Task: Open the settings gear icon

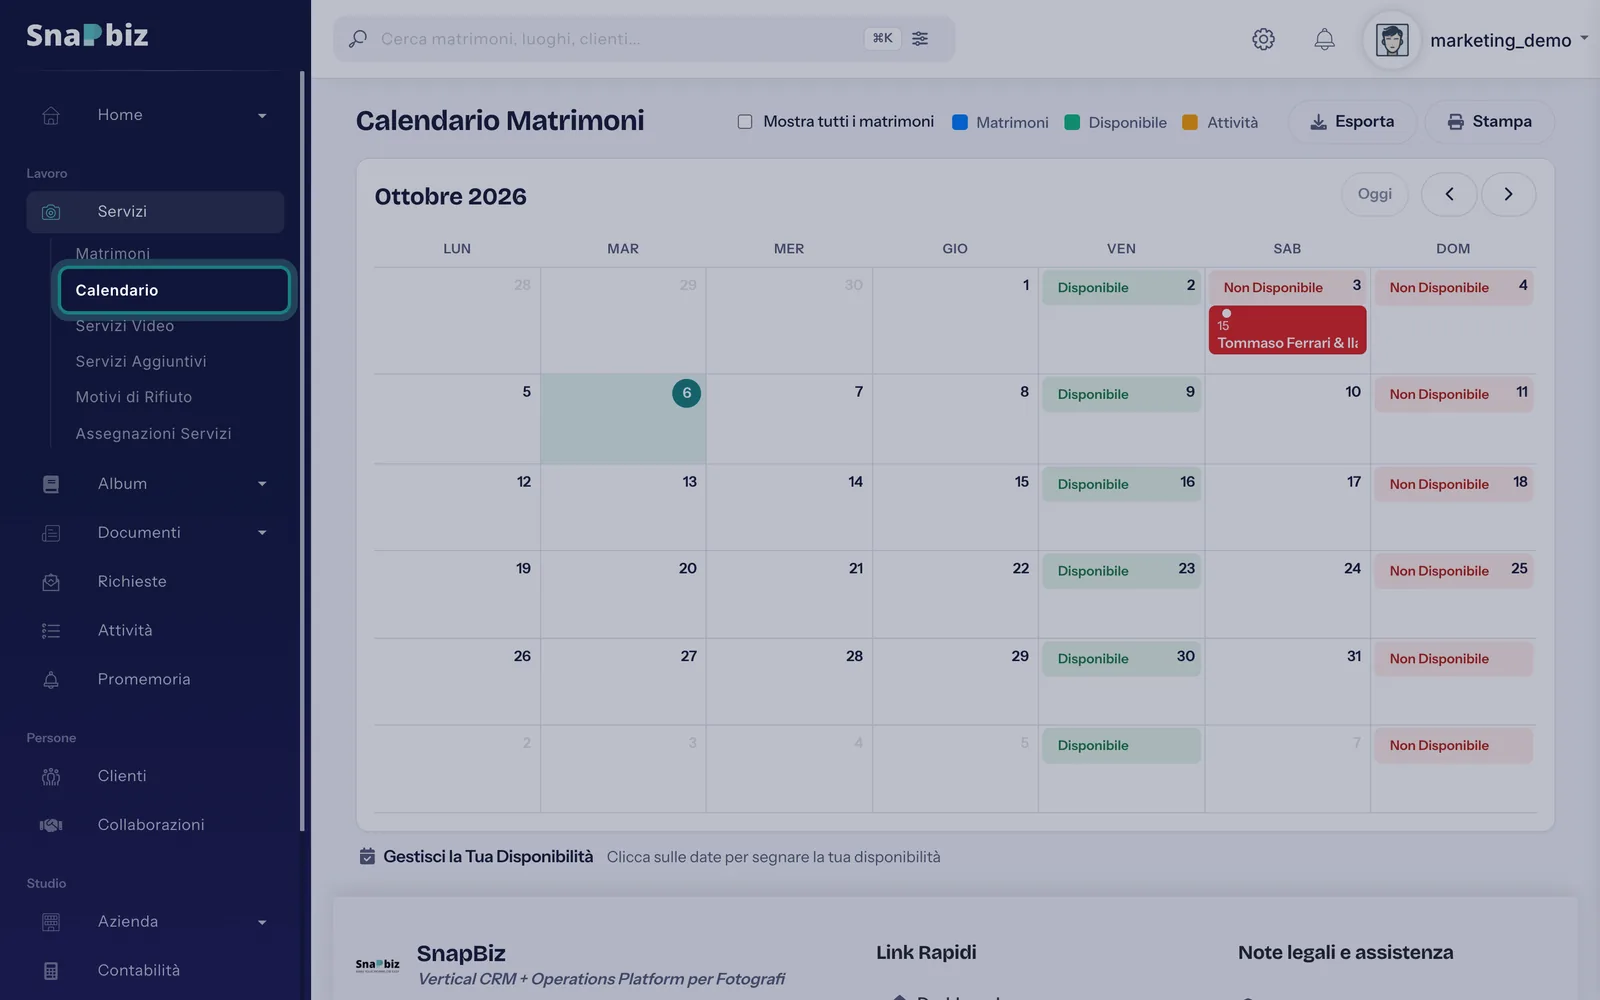Action: 1263,39
